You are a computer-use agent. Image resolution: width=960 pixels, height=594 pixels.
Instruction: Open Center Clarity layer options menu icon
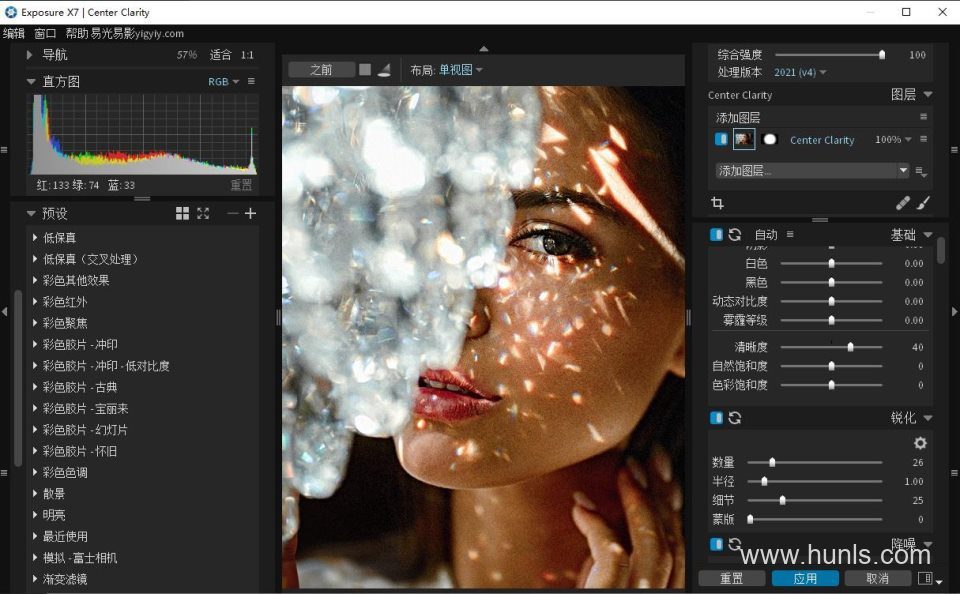[x=923, y=139]
